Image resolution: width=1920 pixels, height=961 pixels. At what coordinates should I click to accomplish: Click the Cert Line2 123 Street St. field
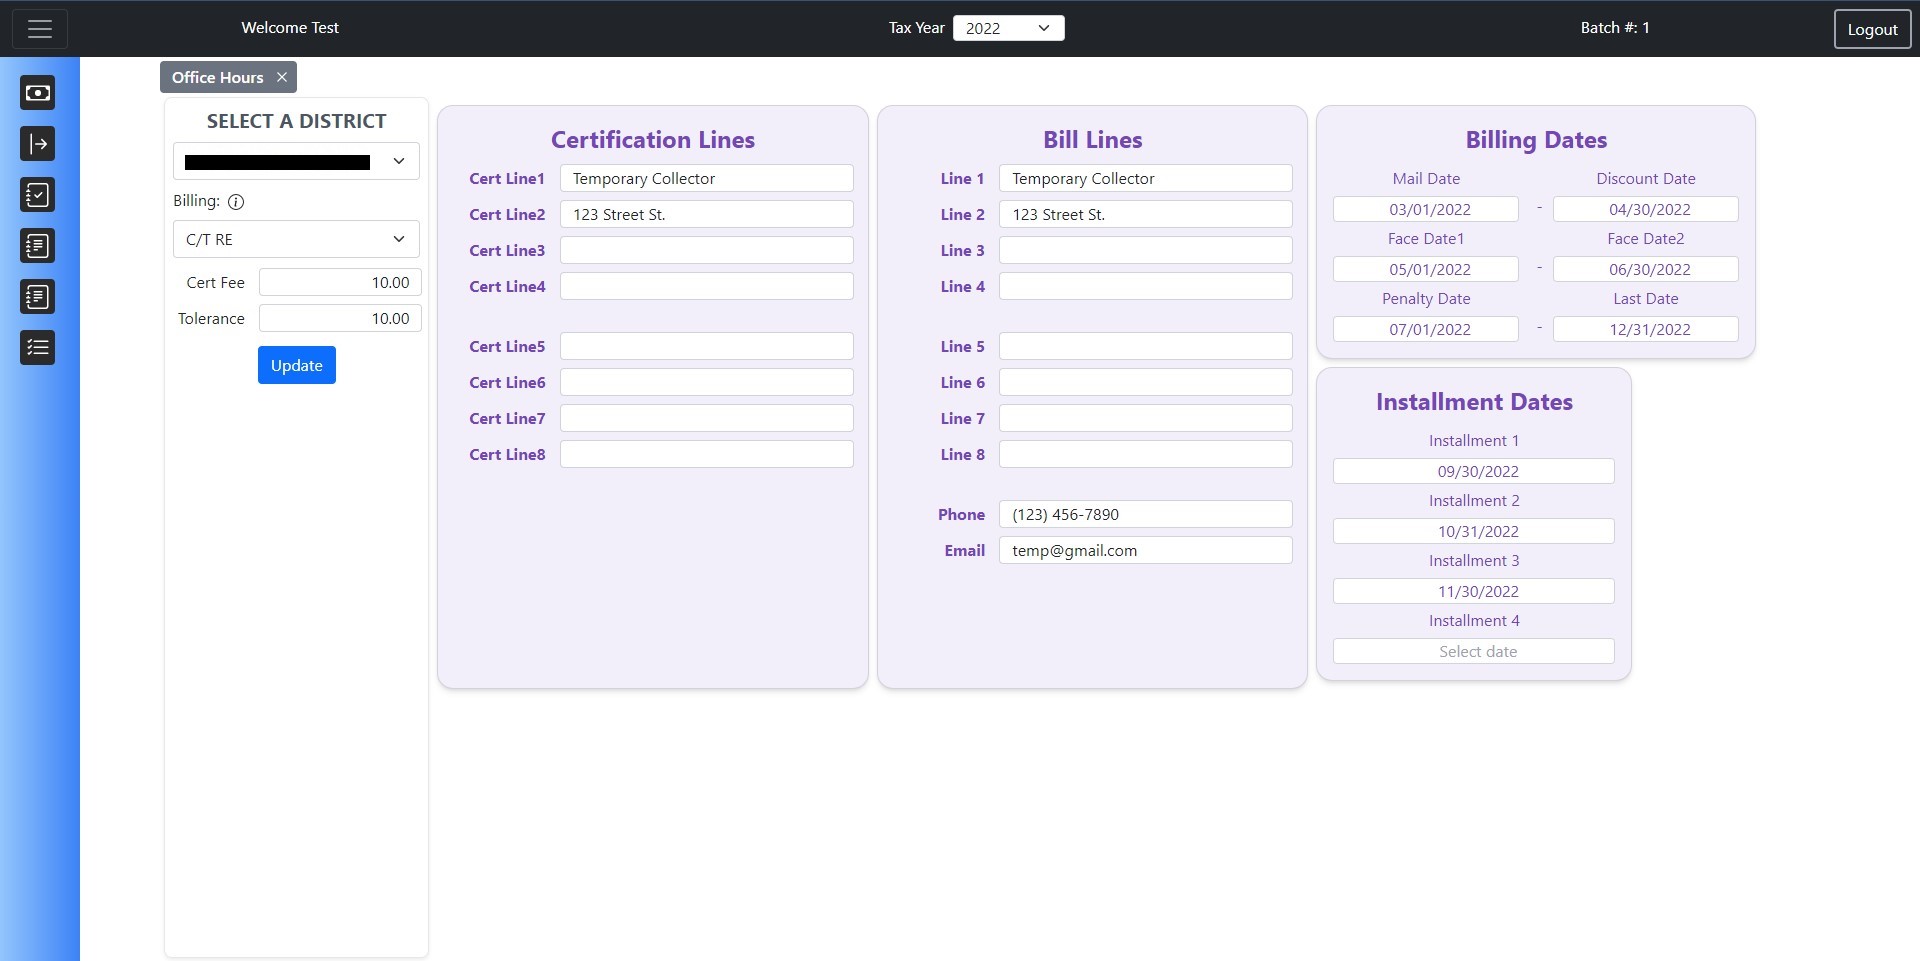pos(707,214)
